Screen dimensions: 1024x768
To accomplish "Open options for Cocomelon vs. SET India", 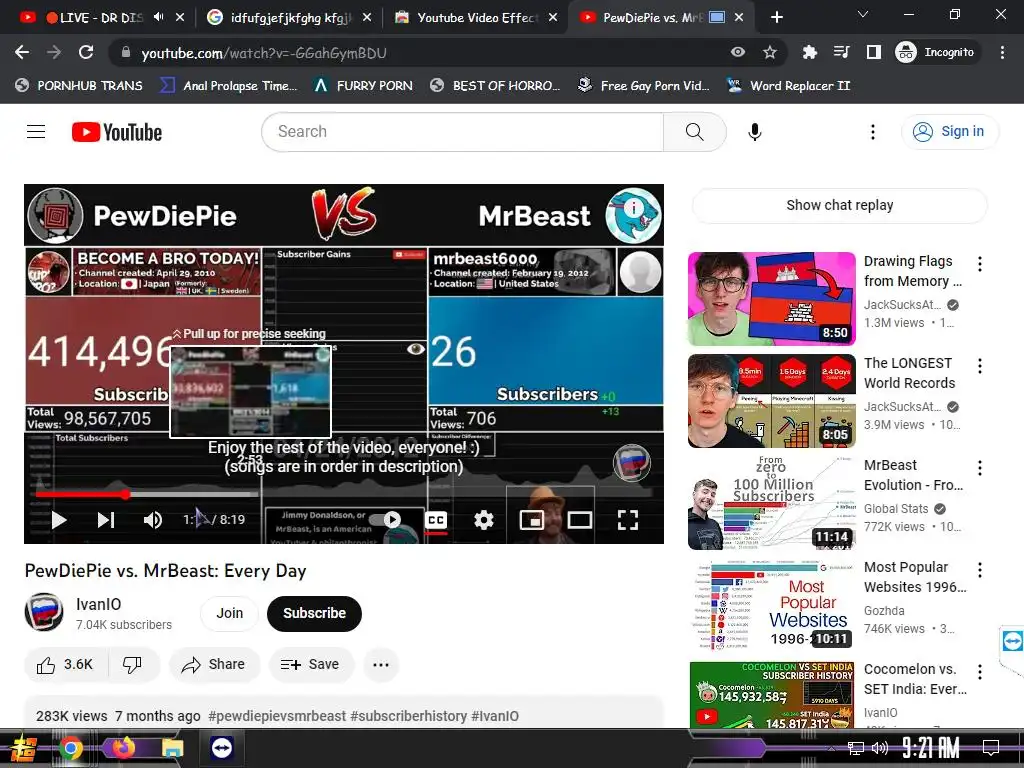I will 980,672.
